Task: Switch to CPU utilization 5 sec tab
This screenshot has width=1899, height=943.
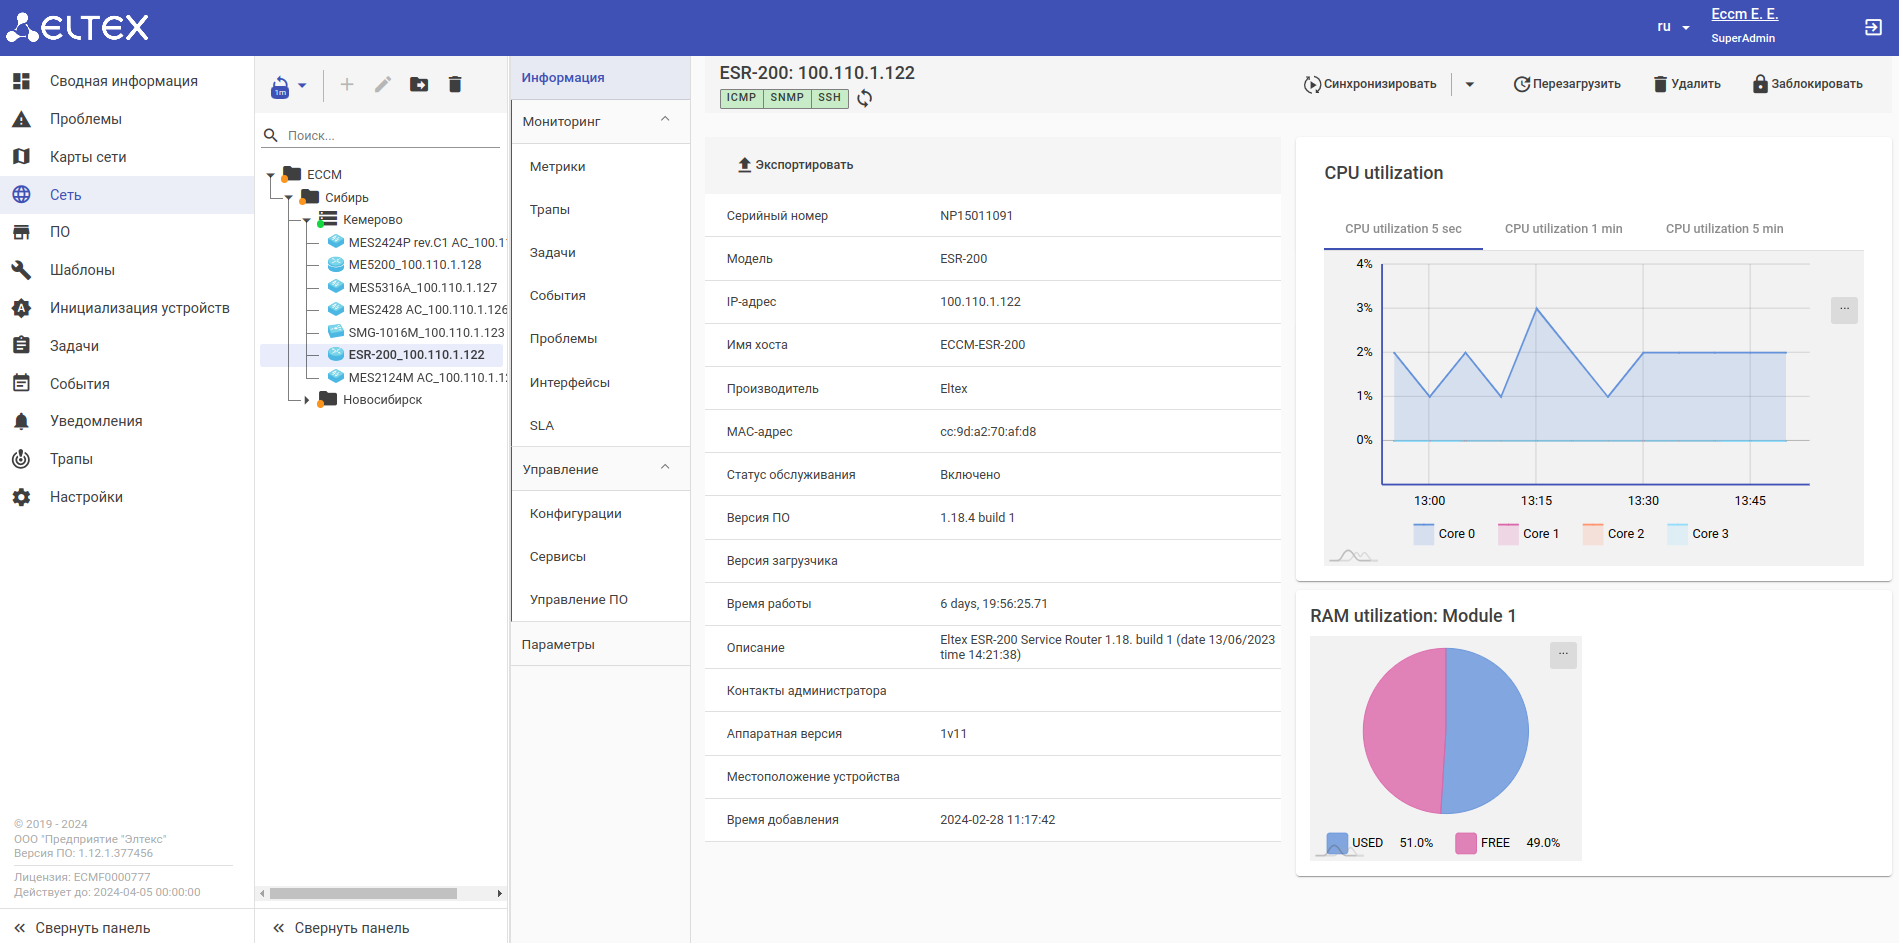Action: point(1403,229)
